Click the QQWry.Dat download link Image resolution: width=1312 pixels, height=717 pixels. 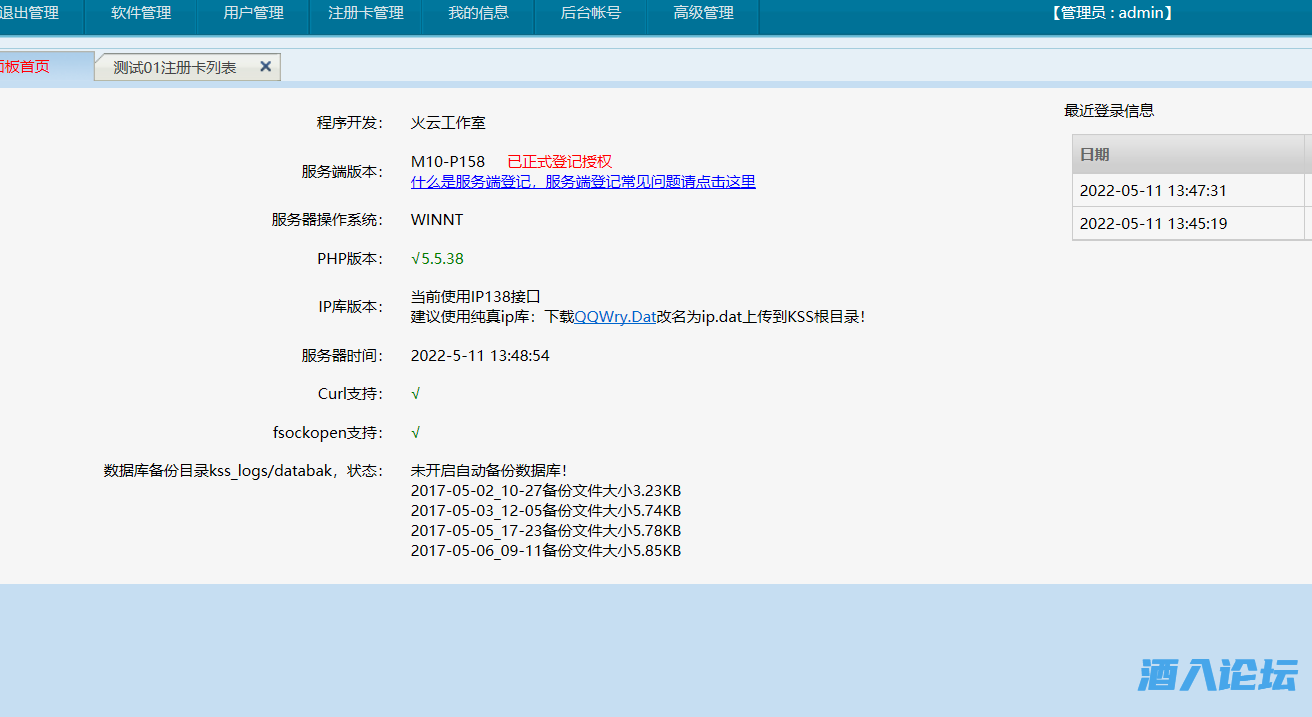pyautogui.click(x=615, y=317)
